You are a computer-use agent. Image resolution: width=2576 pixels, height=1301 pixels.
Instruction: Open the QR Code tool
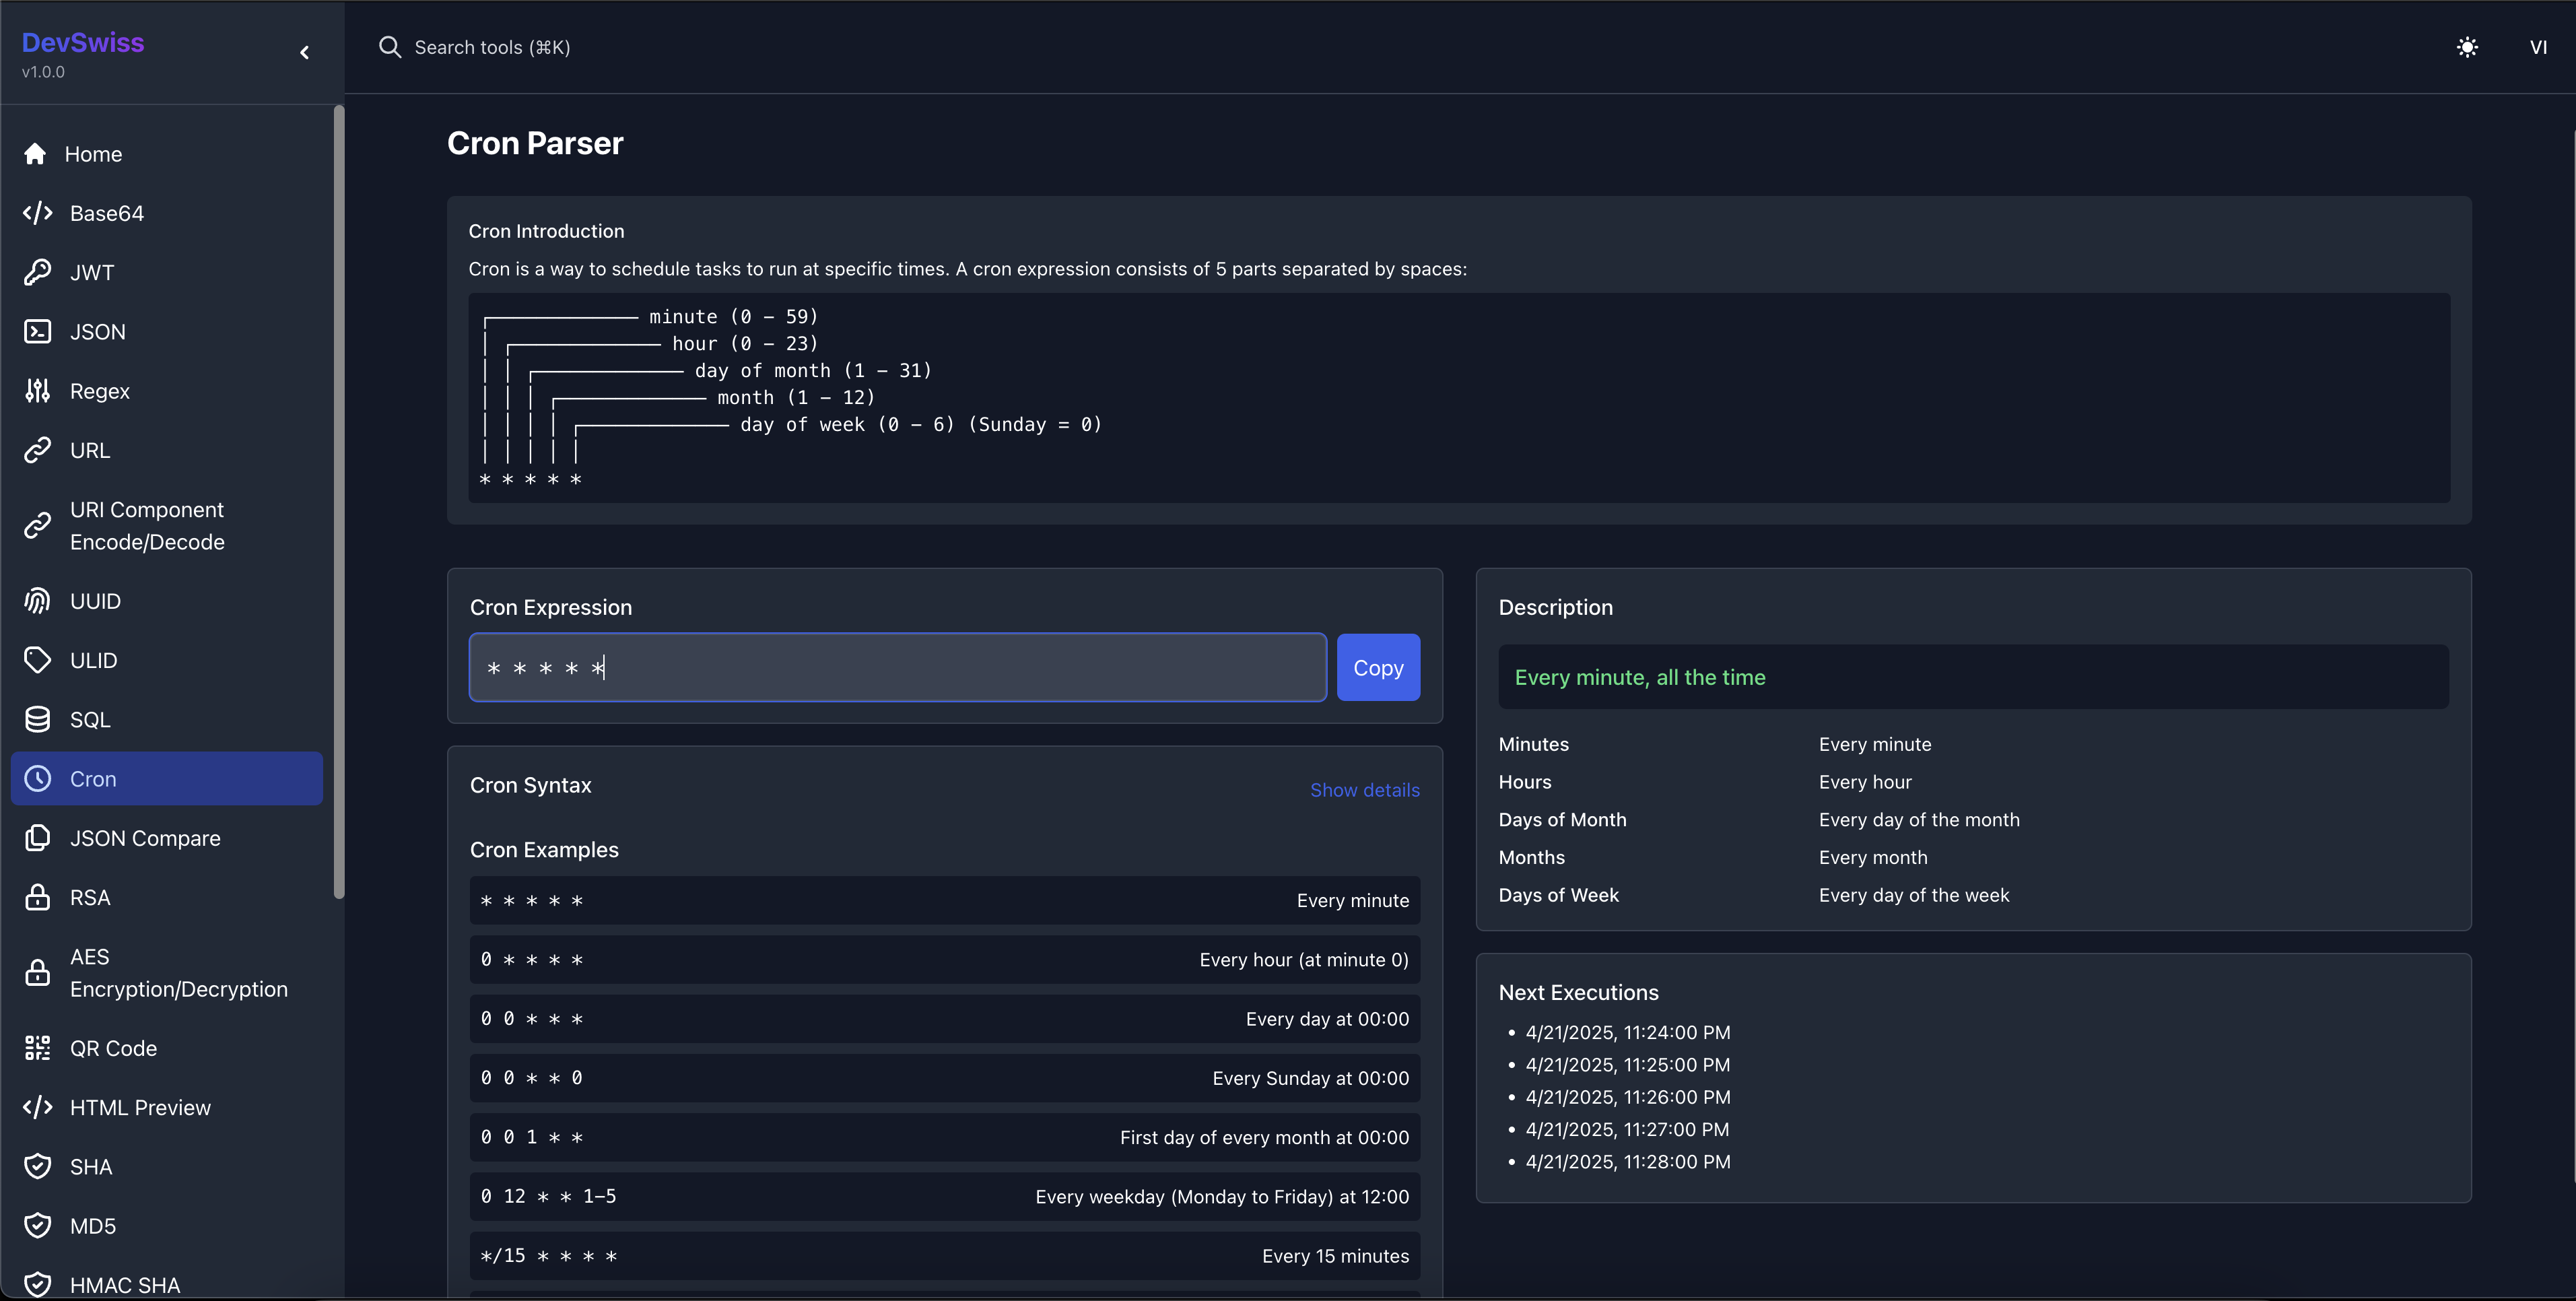167,1048
